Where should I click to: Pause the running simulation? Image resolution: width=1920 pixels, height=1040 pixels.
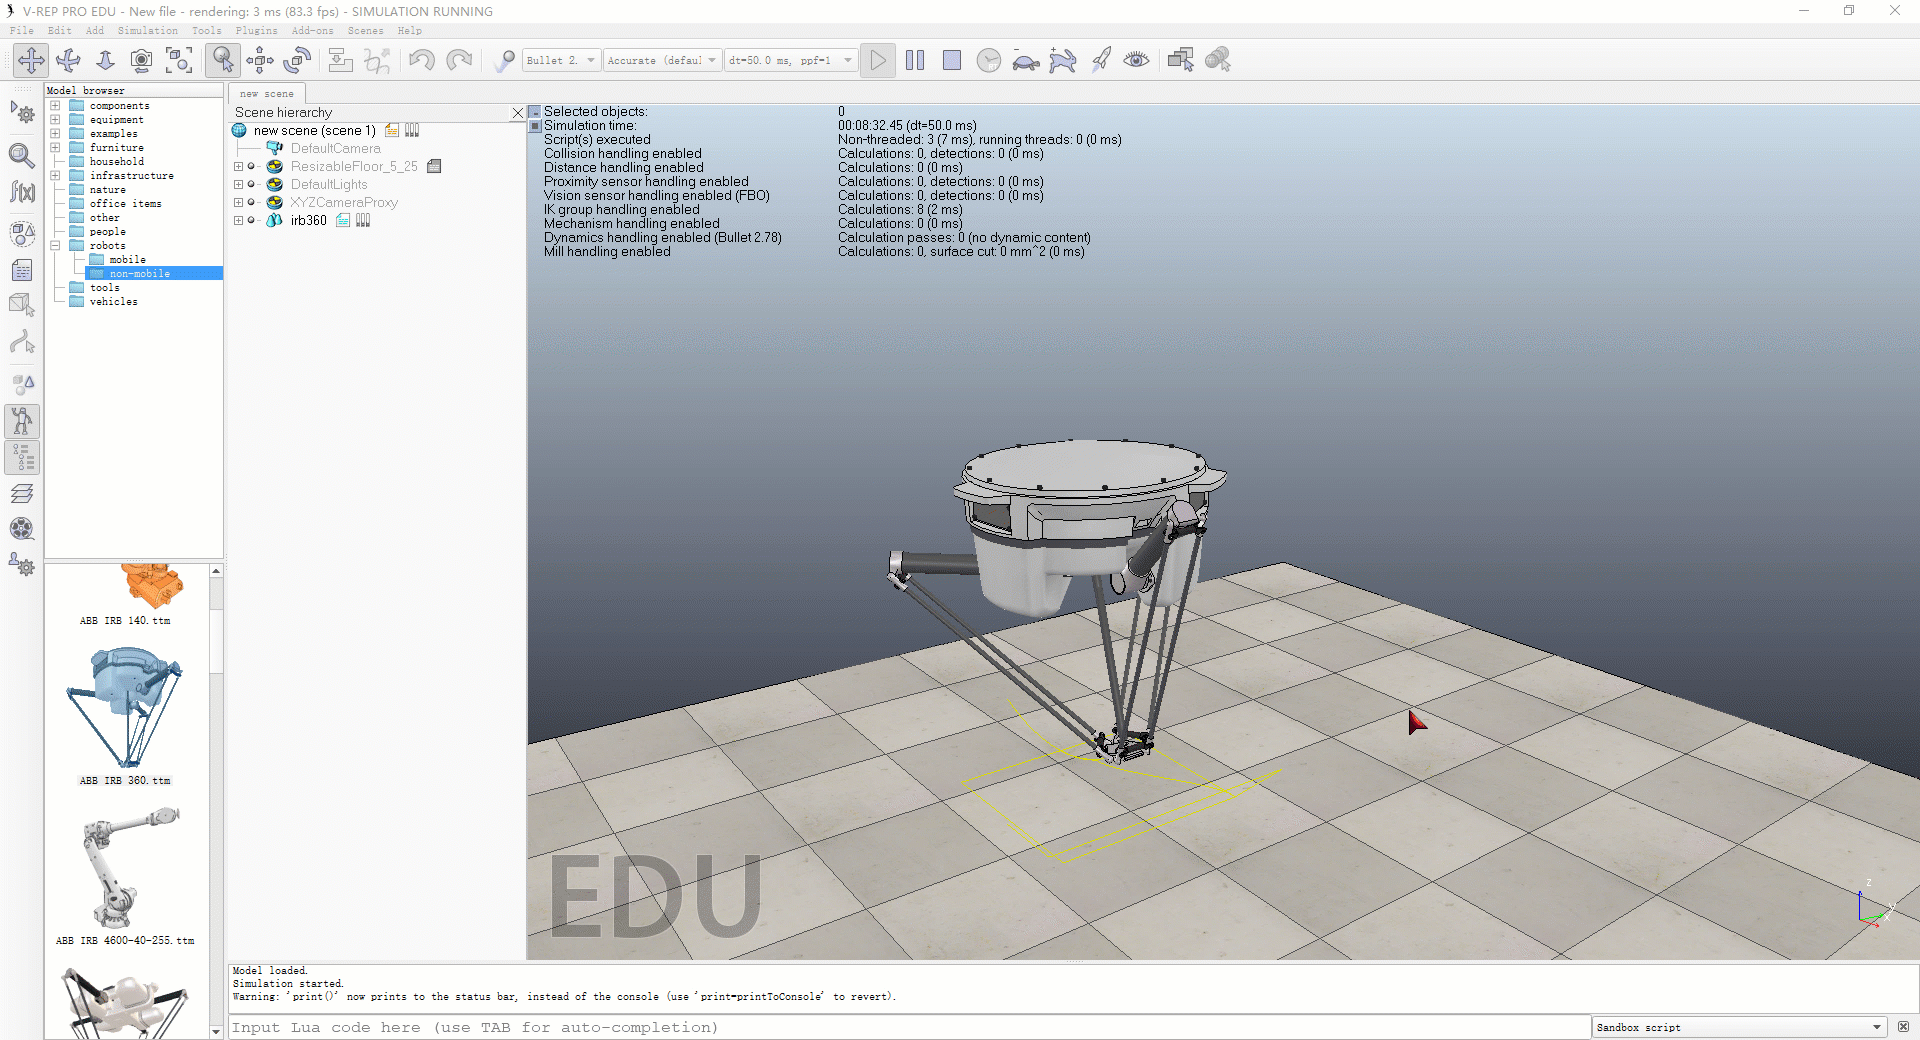click(x=915, y=60)
